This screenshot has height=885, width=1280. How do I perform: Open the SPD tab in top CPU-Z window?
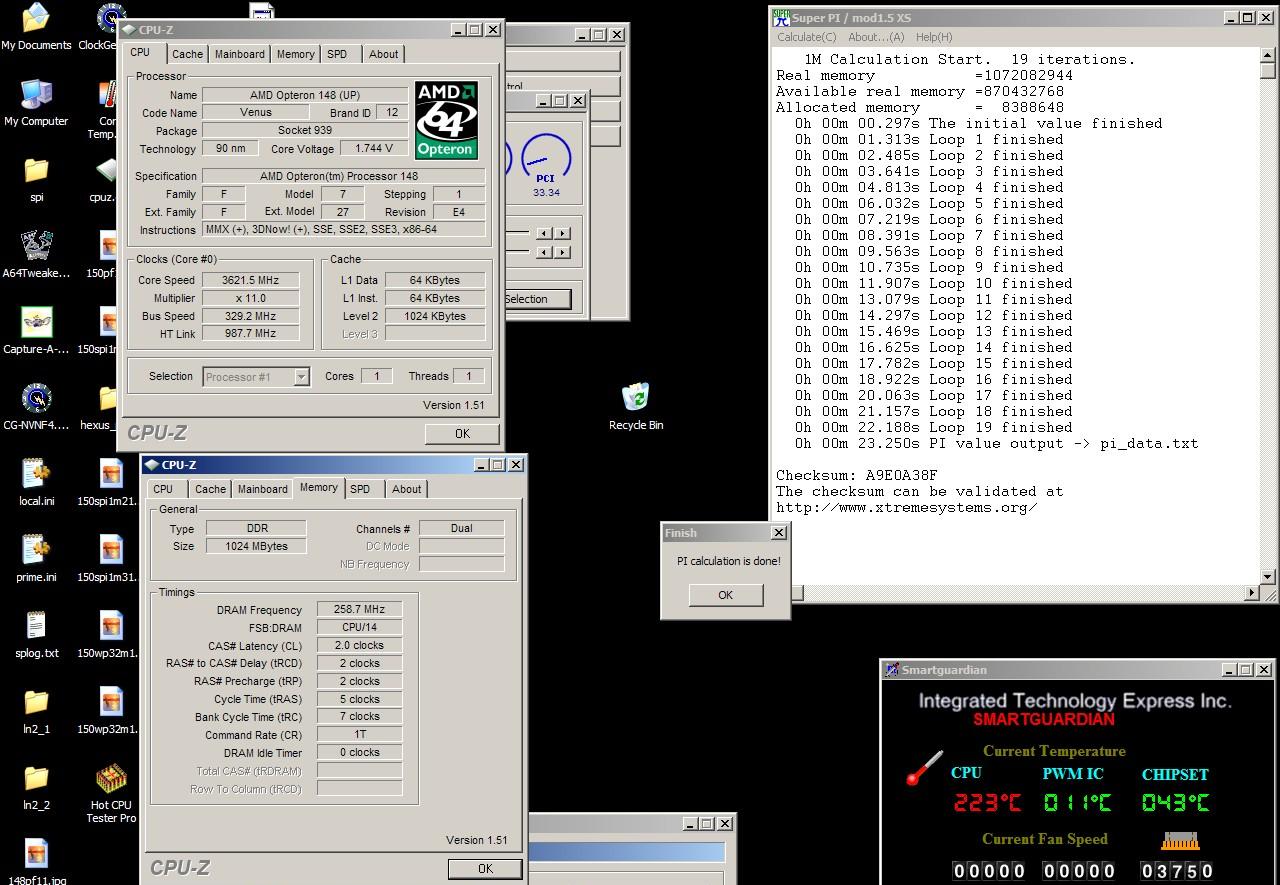tap(337, 54)
